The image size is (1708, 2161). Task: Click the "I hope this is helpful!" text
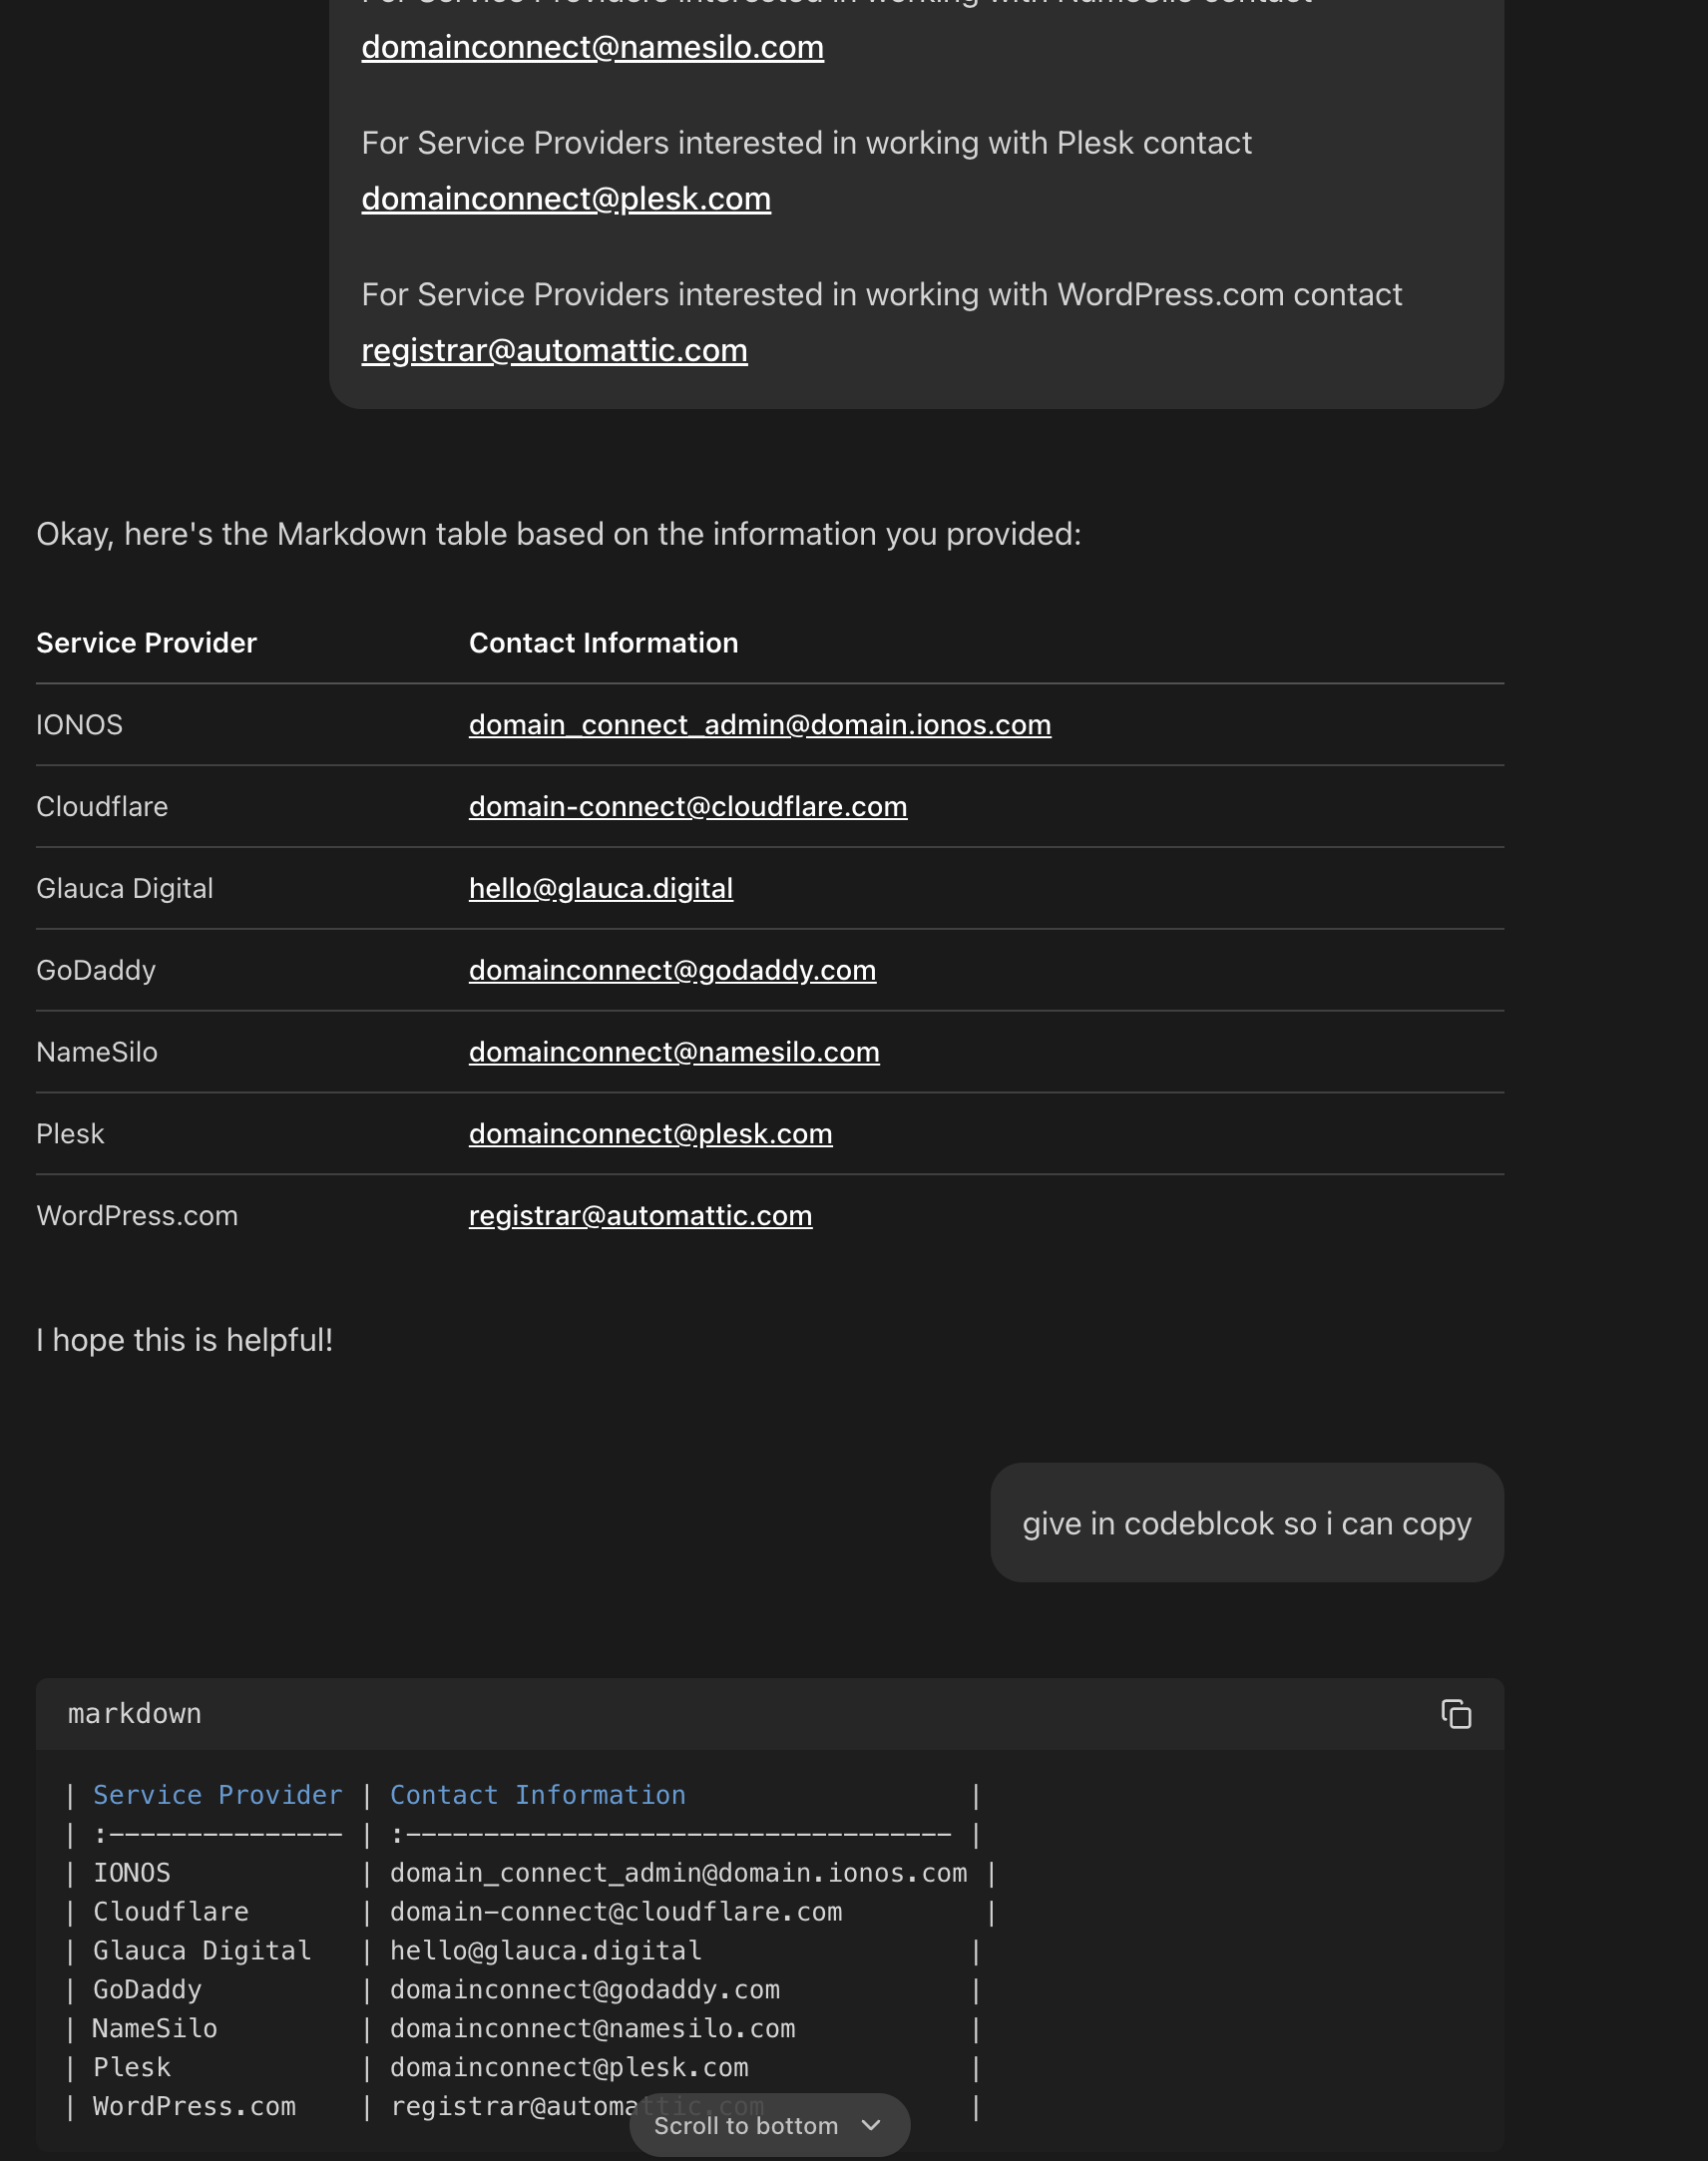(184, 1341)
